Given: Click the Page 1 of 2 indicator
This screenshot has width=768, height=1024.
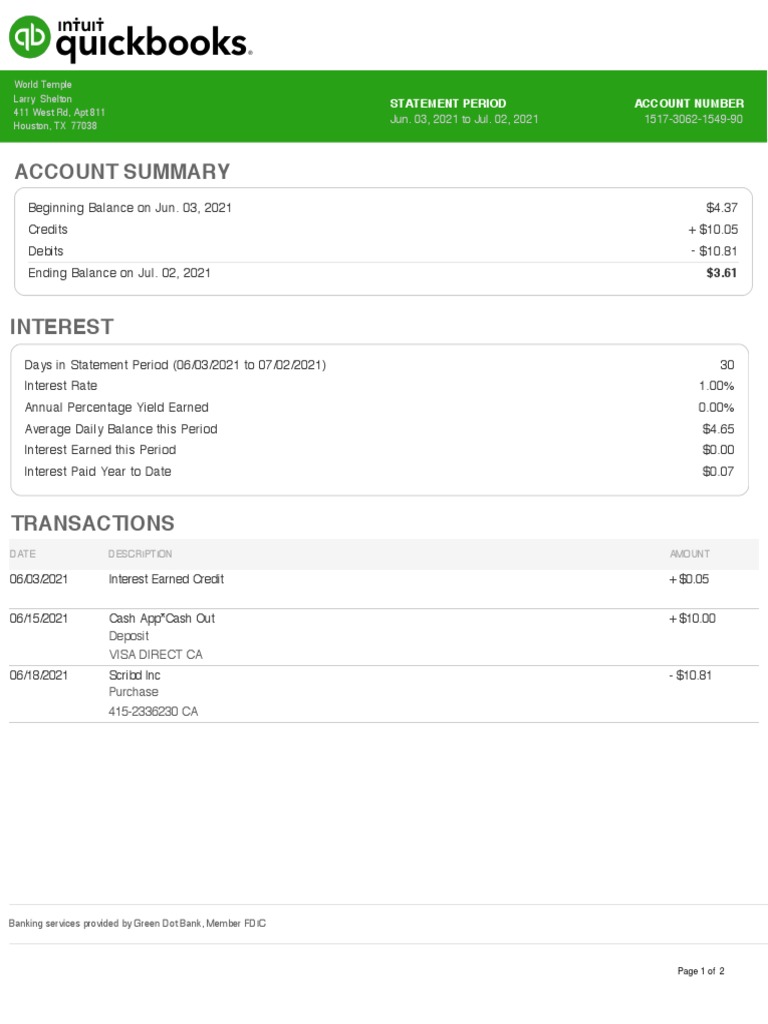Looking at the screenshot, I should (x=700, y=971).
